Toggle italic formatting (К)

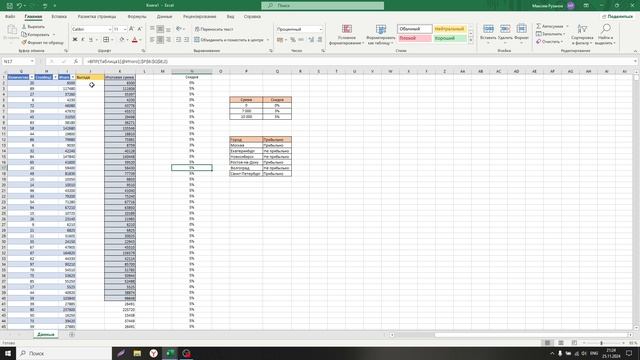[x=83, y=40]
